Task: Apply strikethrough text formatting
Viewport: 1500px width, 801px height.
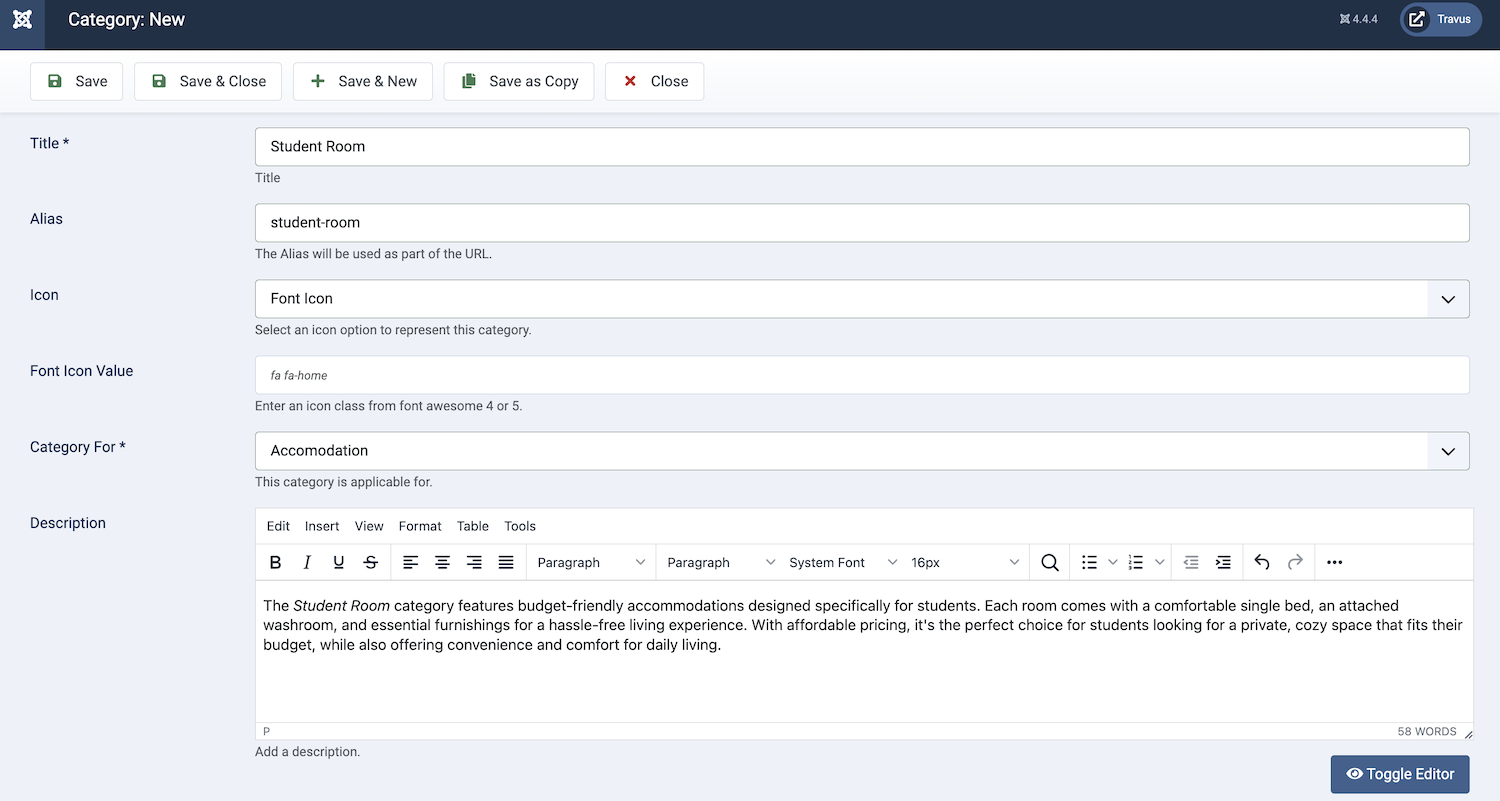Action: [371, 563]
